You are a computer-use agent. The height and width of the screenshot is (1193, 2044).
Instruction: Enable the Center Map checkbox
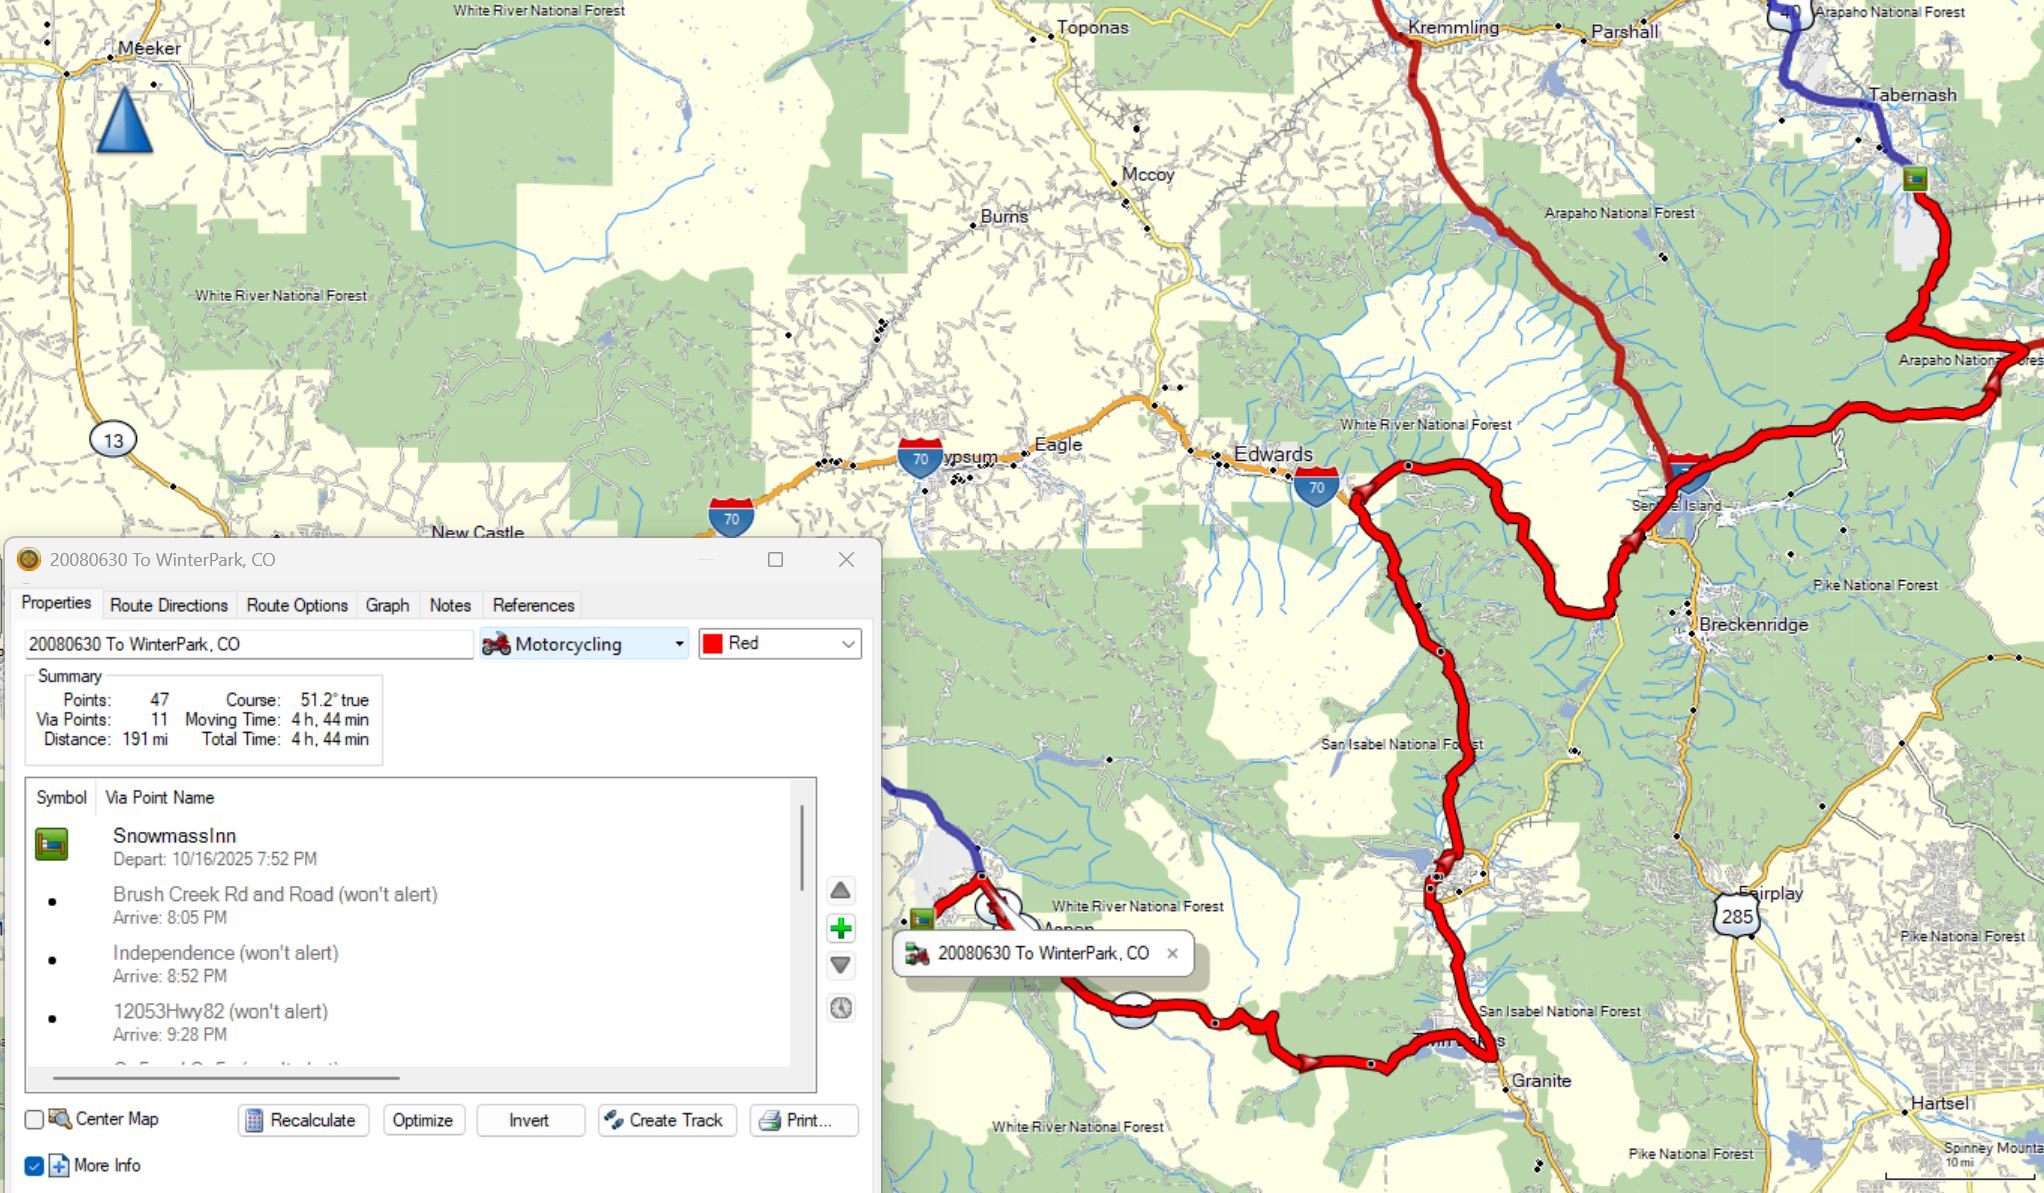click(35, 1119)
